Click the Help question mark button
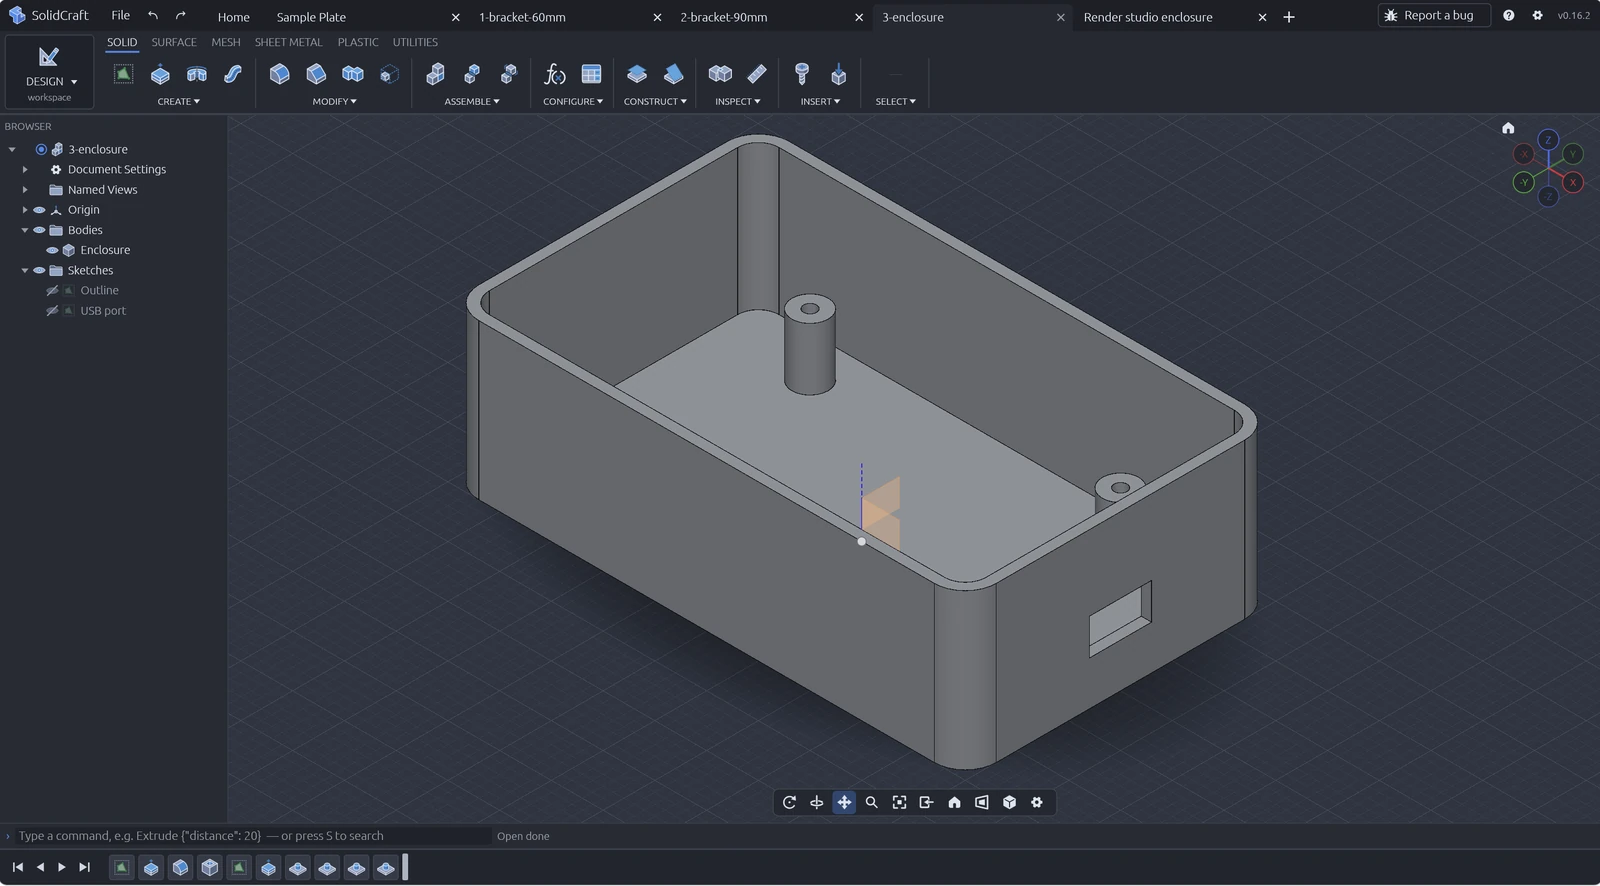This screenshot has width=1600, height=886. pos(1508,15)
